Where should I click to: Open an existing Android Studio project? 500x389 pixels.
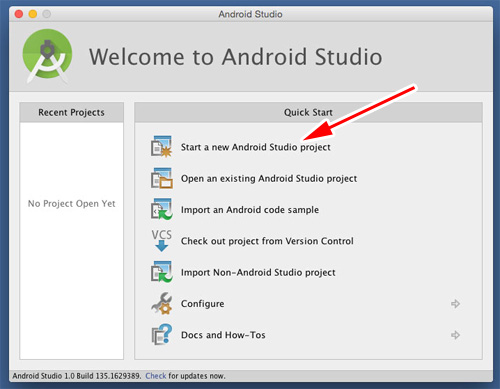point(269,178)
